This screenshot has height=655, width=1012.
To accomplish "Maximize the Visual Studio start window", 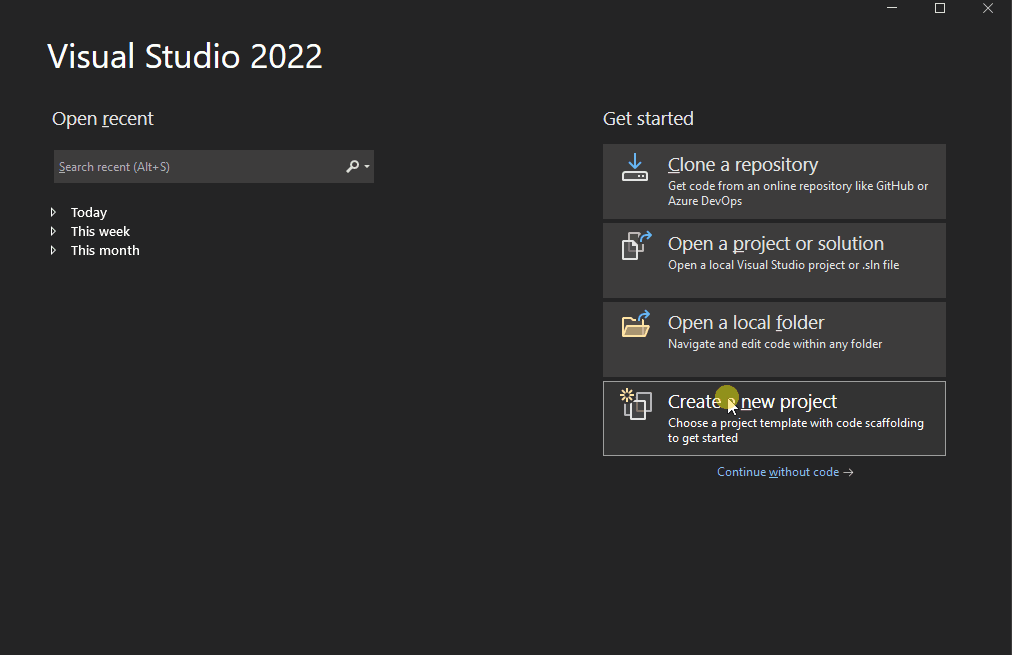I will point(940,9).
